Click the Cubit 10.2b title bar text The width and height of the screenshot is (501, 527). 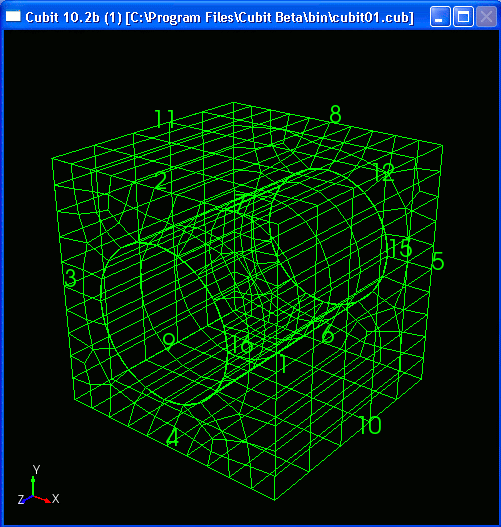[x=219, y=17]
